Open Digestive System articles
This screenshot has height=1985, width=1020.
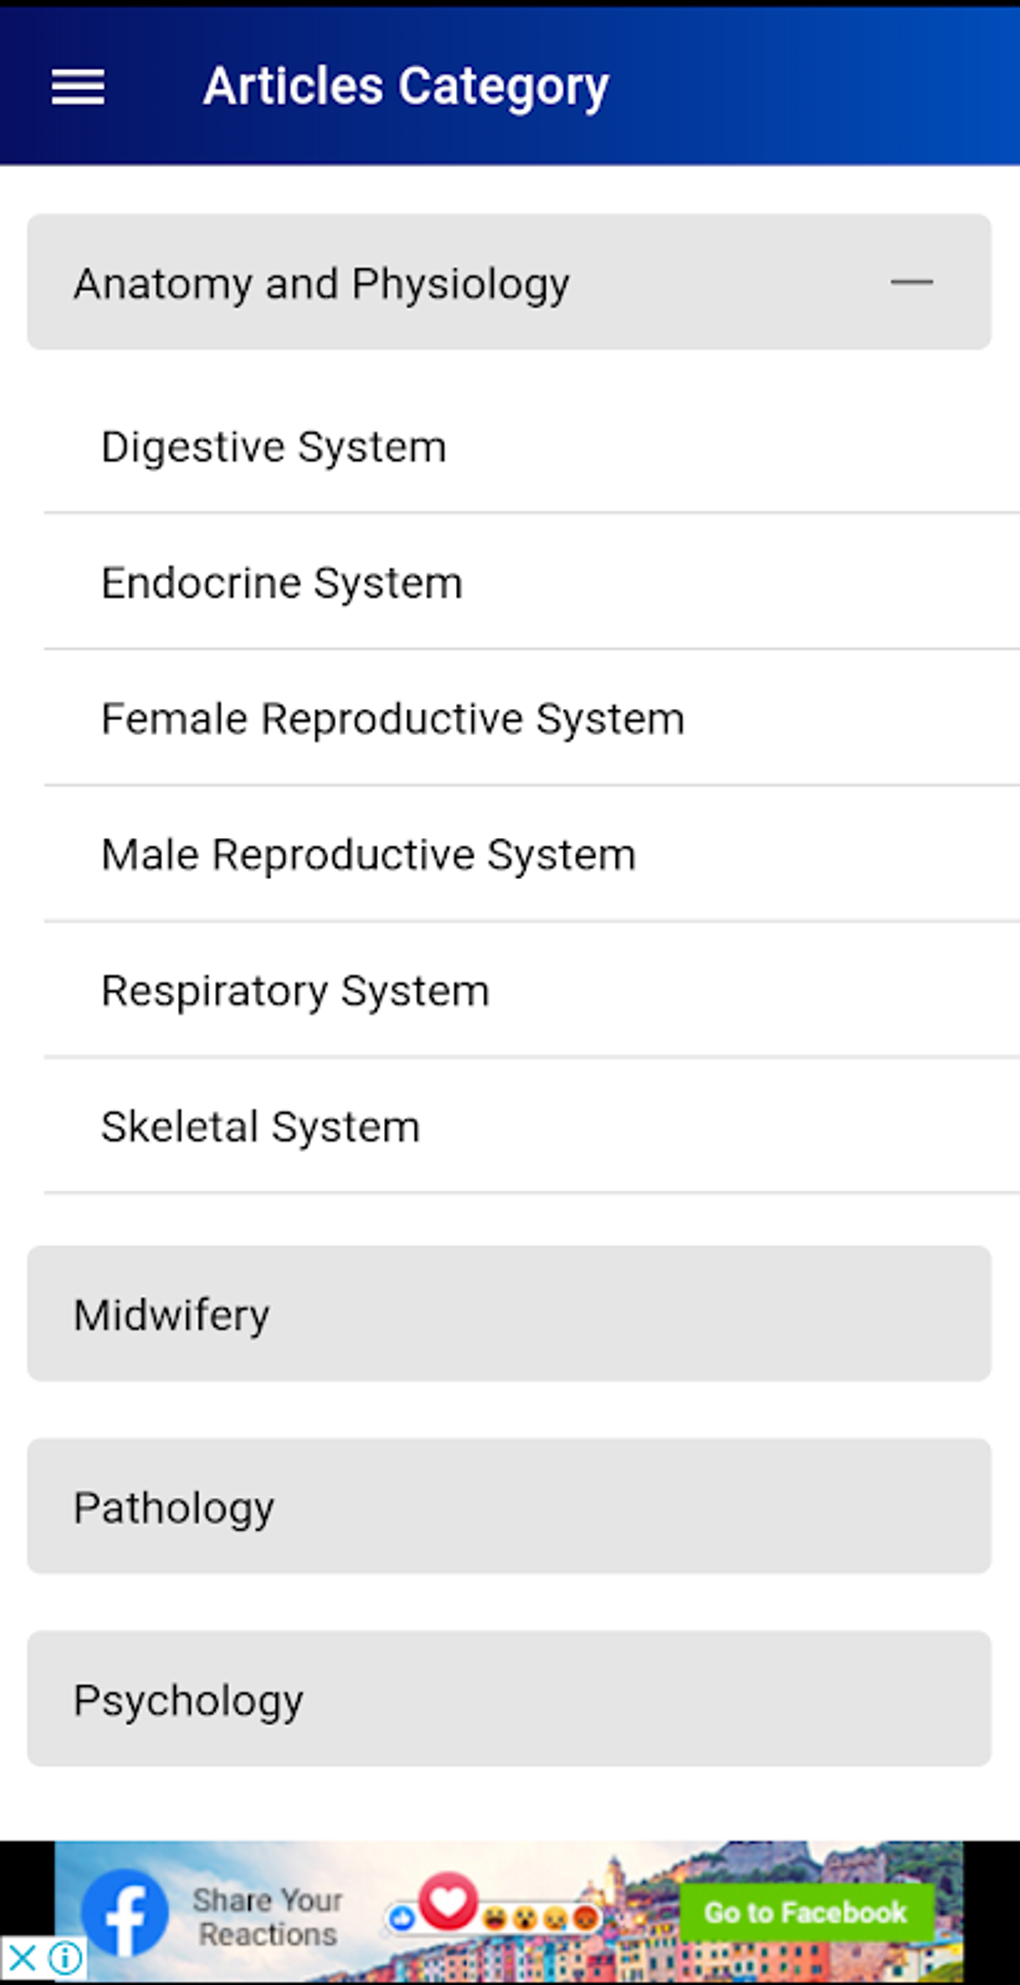pos(273,446)
